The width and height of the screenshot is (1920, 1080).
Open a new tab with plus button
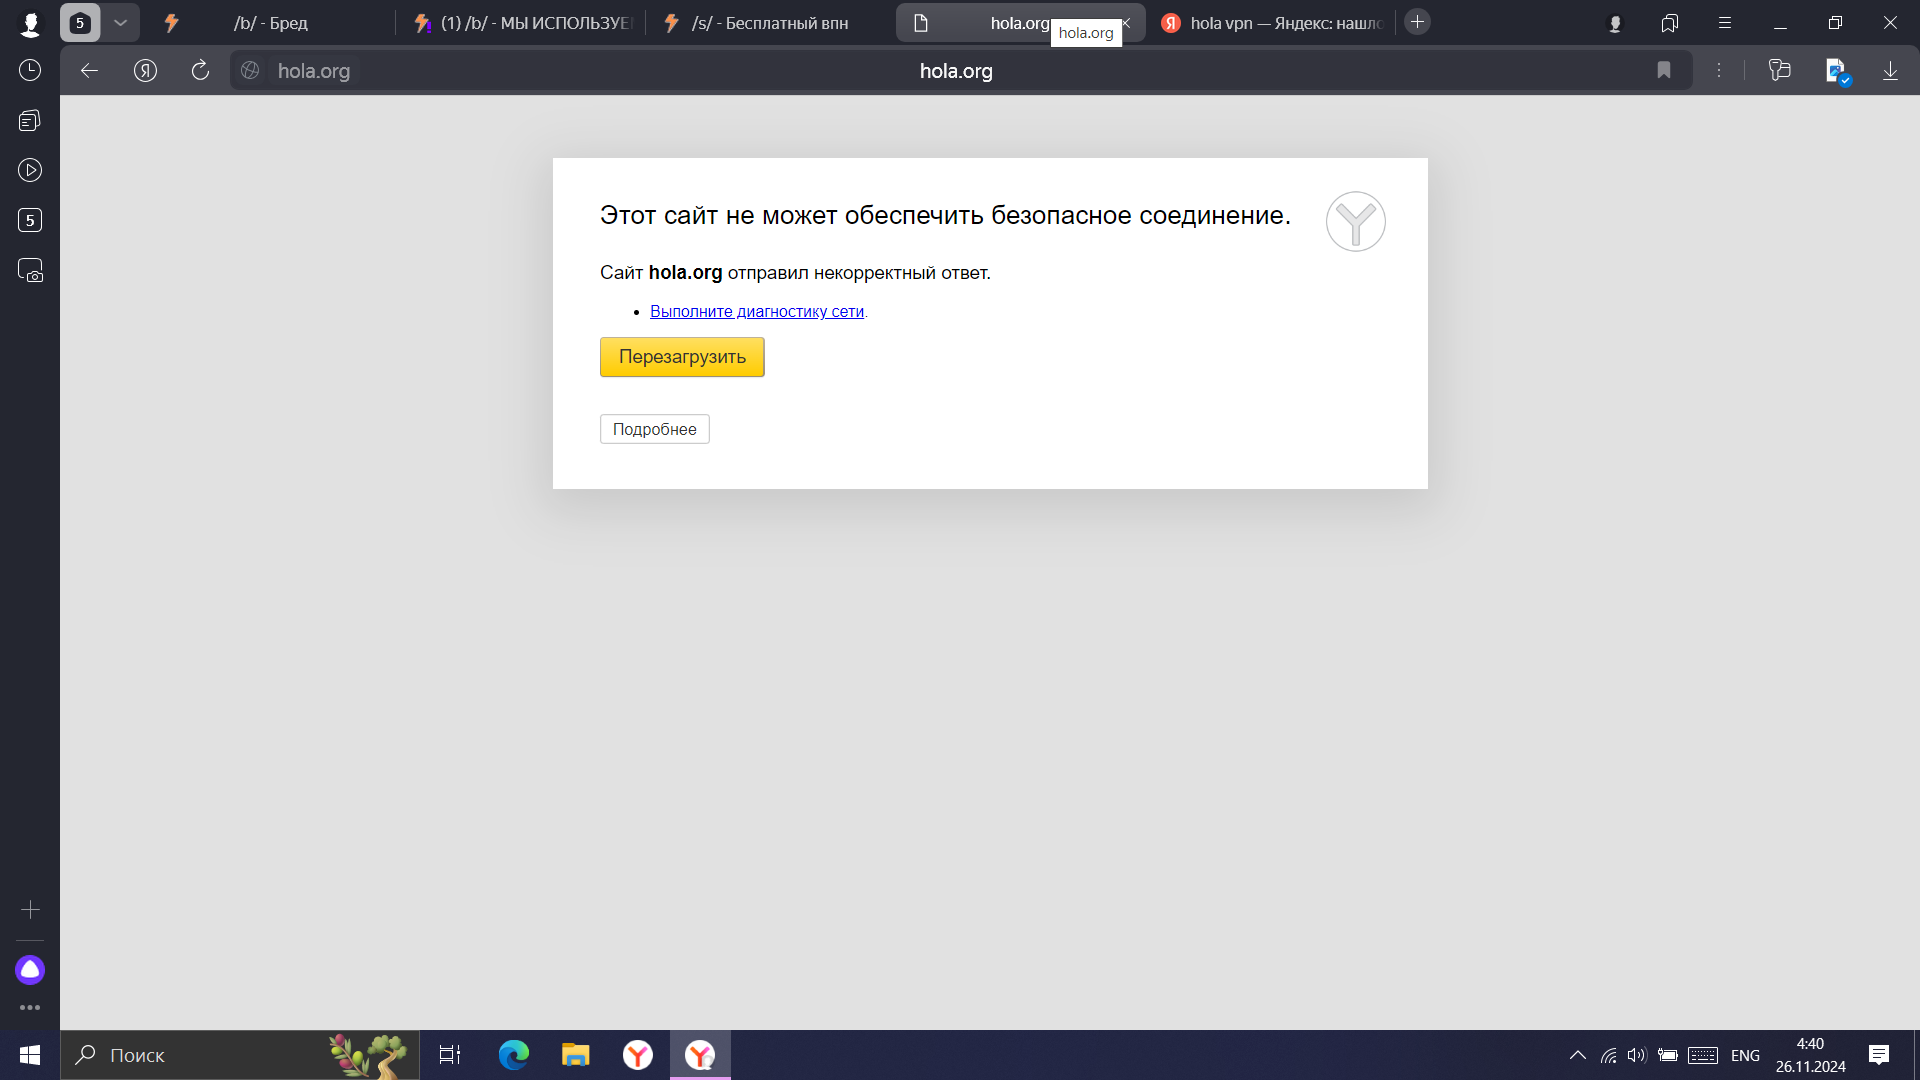click(x=1417, y=22)
